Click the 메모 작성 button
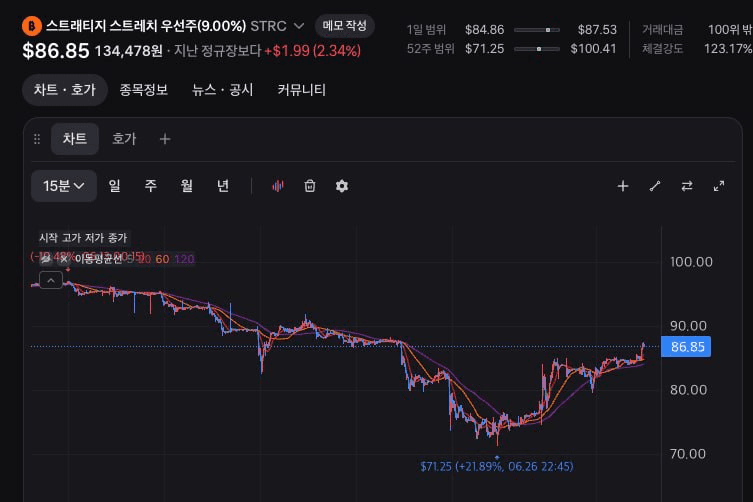 [344, 26]
